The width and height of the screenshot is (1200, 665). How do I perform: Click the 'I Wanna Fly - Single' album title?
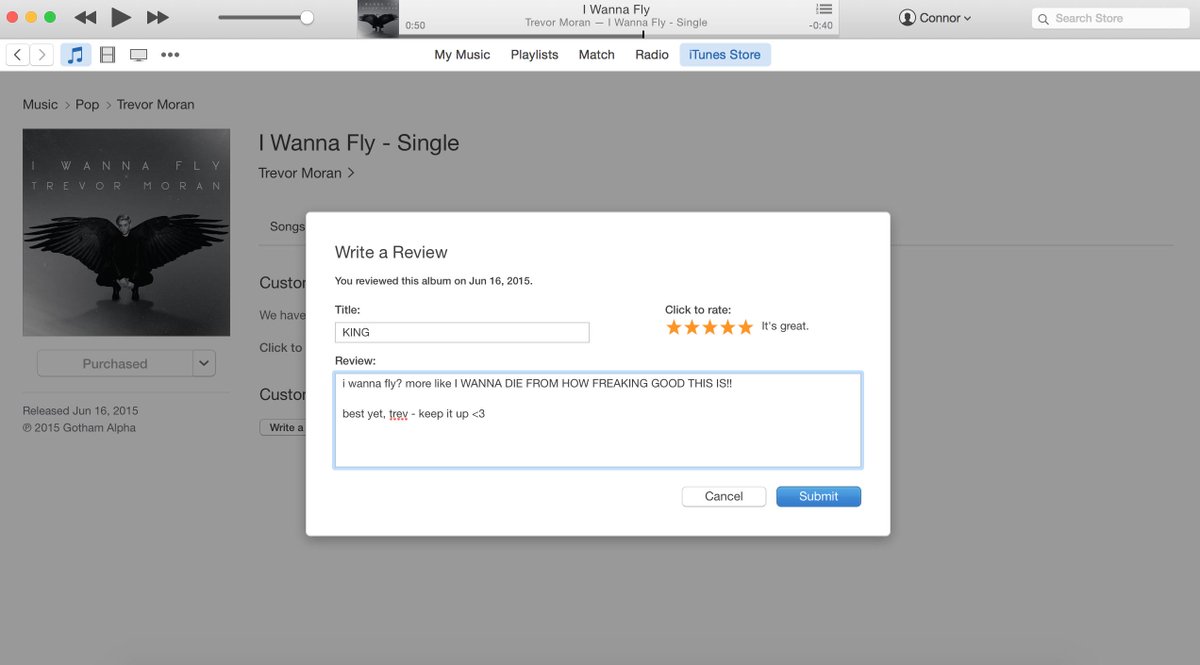coord(359,143)
